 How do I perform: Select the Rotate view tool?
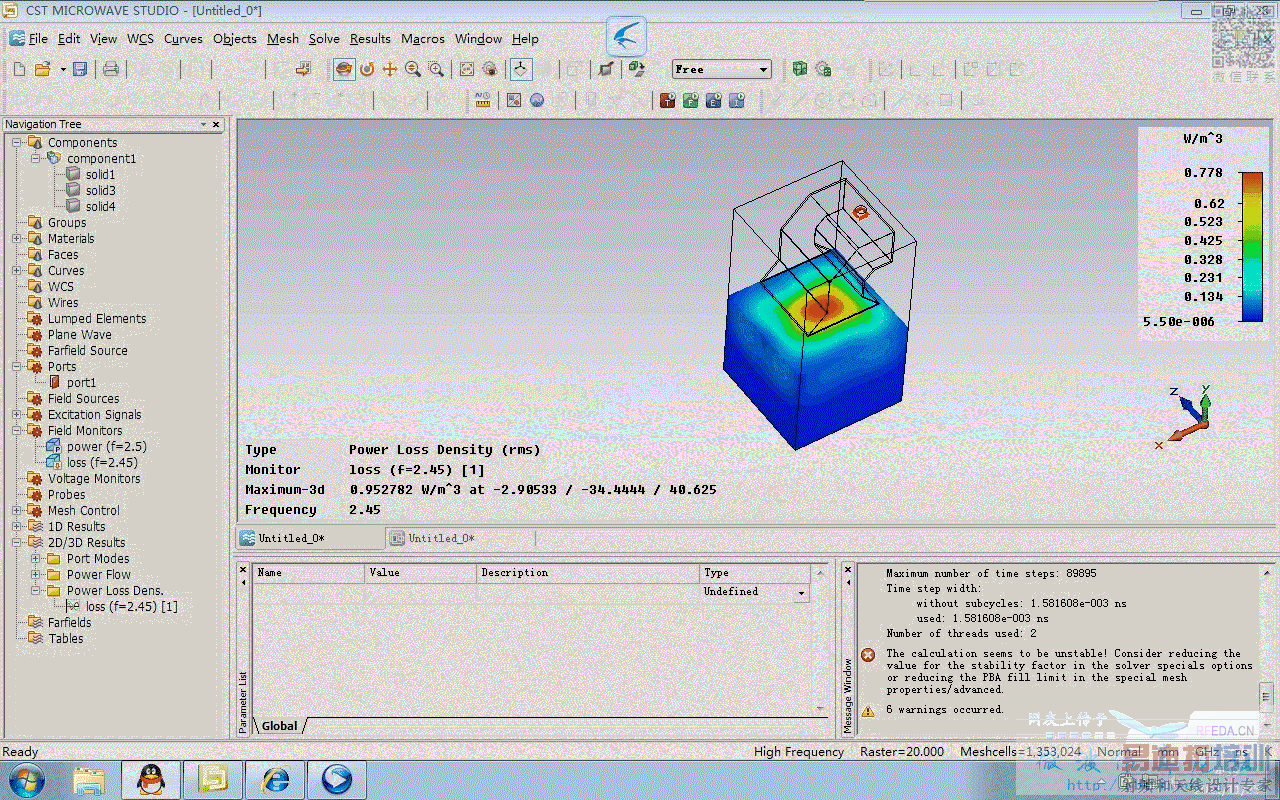tap(343, 69)
